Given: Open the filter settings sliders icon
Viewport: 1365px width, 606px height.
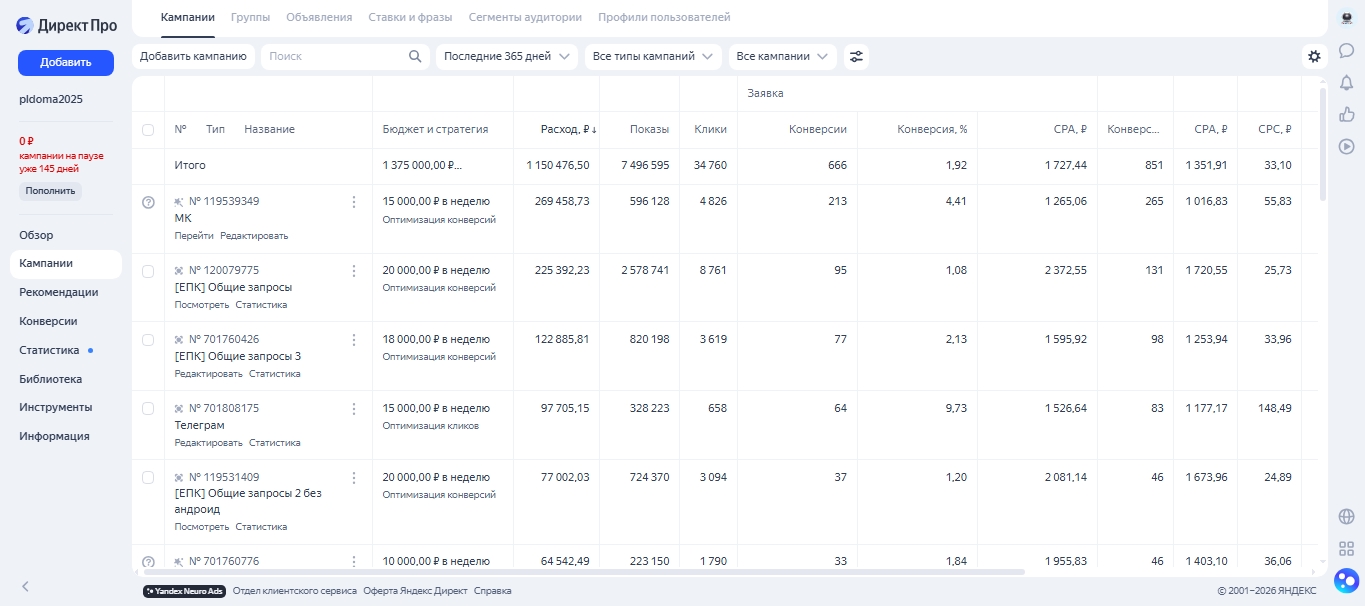Looking at the screenshot, I should [856, 57].
